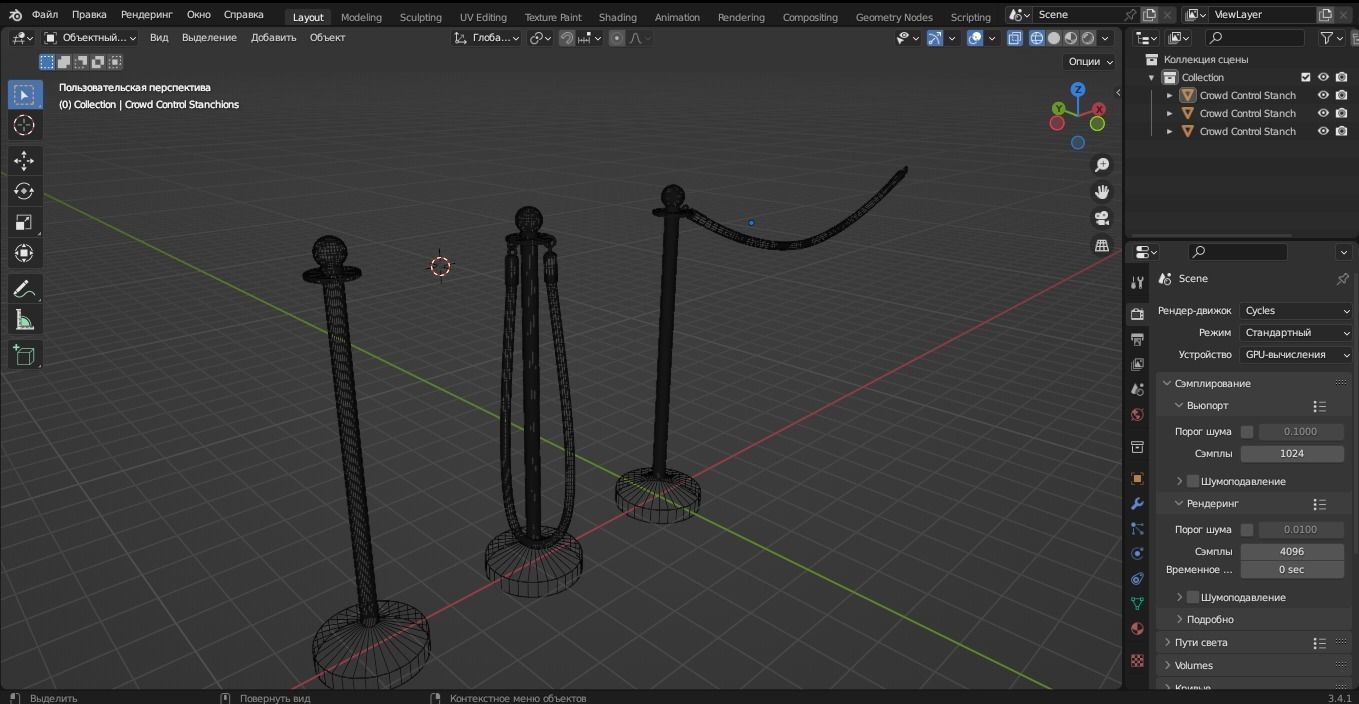Image resolution: width=1359 pixels, height=704 pixels.
Task: Enable viewport Шумоподавление checkbox
Action: (x=1192, y=481)
